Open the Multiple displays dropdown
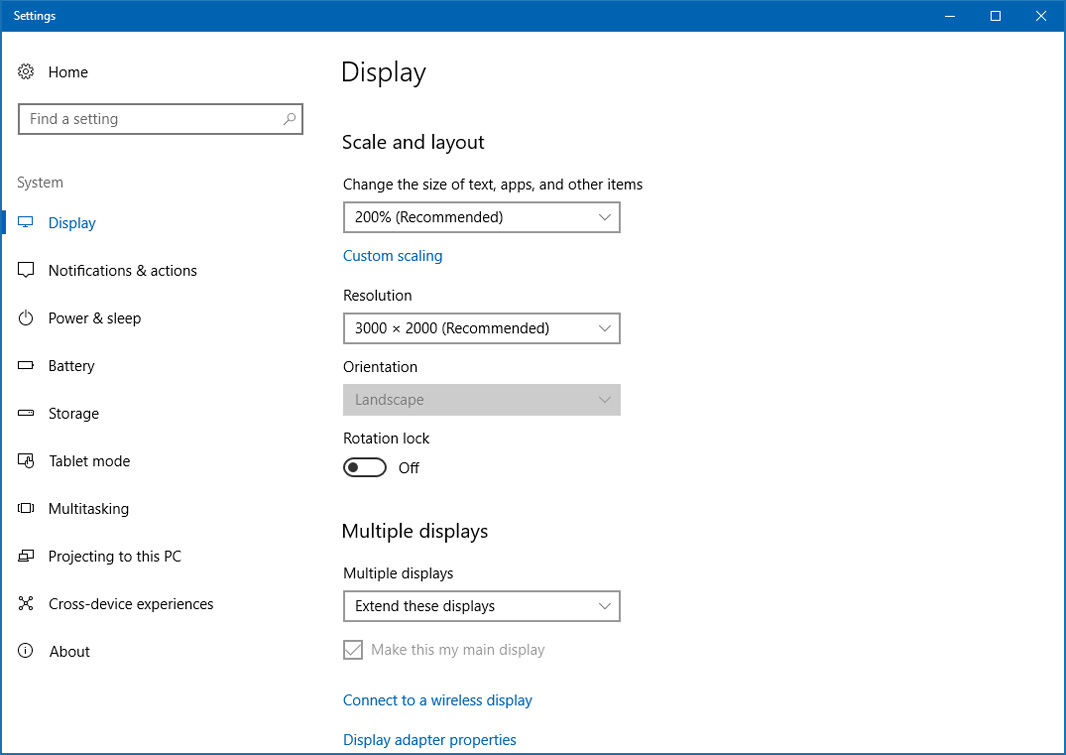 481,606
